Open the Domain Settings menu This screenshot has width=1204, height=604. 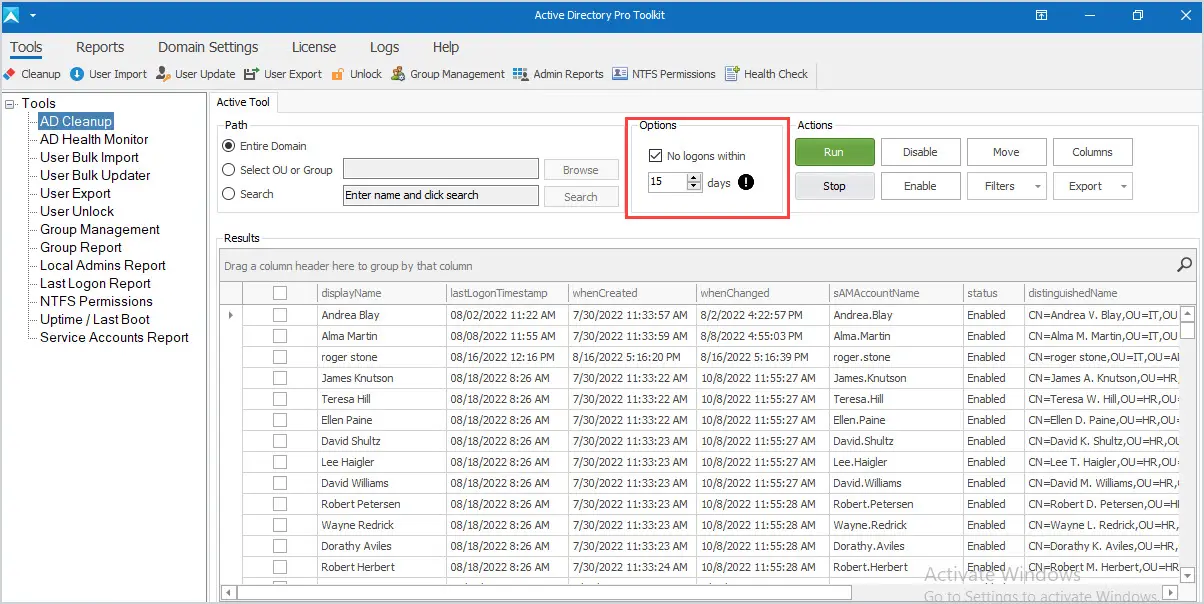(x=208, y=47)
